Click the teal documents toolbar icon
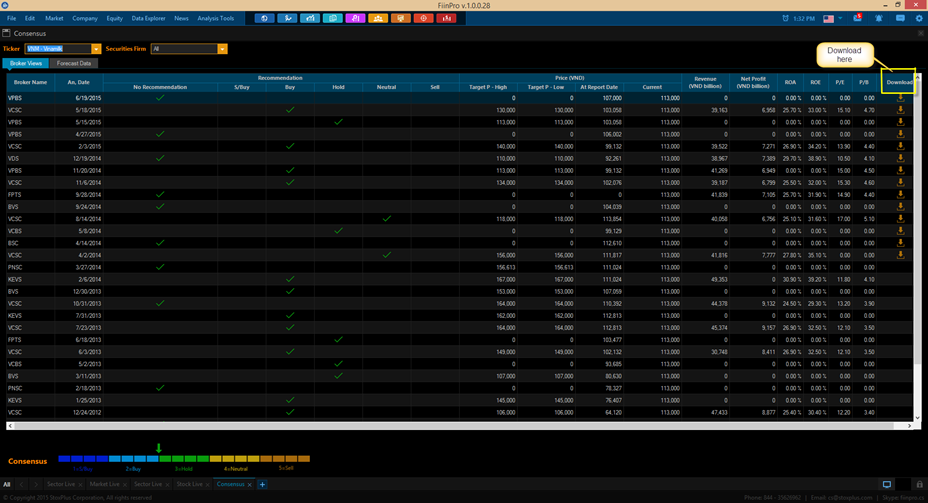The height and width of the screenshot is (503, 928). point(333,18)
